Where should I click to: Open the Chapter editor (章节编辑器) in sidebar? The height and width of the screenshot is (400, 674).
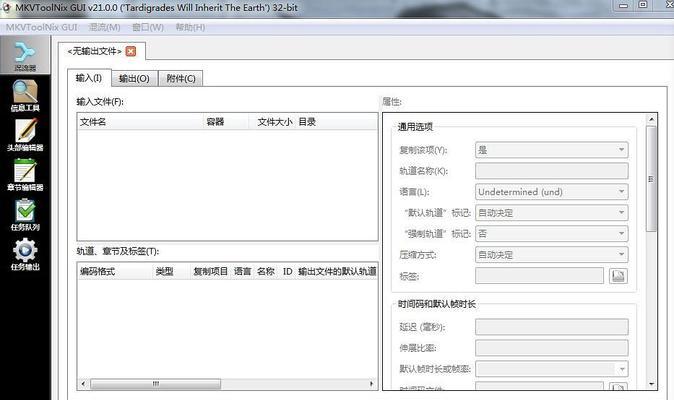point(25,175)
